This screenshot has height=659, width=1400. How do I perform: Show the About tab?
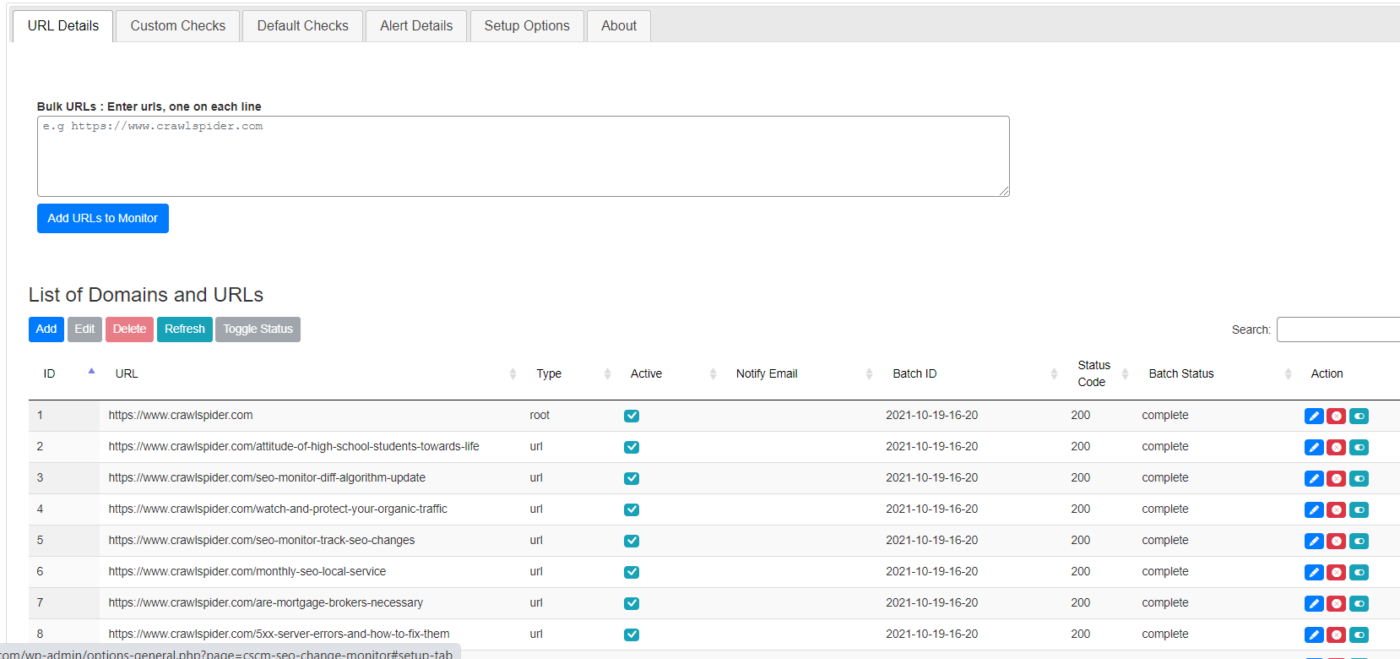pos(619,26)
